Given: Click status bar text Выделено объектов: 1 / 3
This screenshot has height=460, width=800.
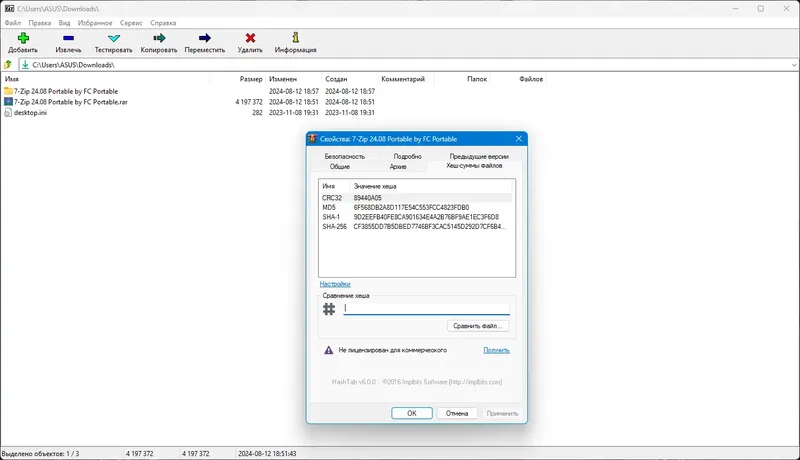Looking at the screenshot, I should click(40, 453).
